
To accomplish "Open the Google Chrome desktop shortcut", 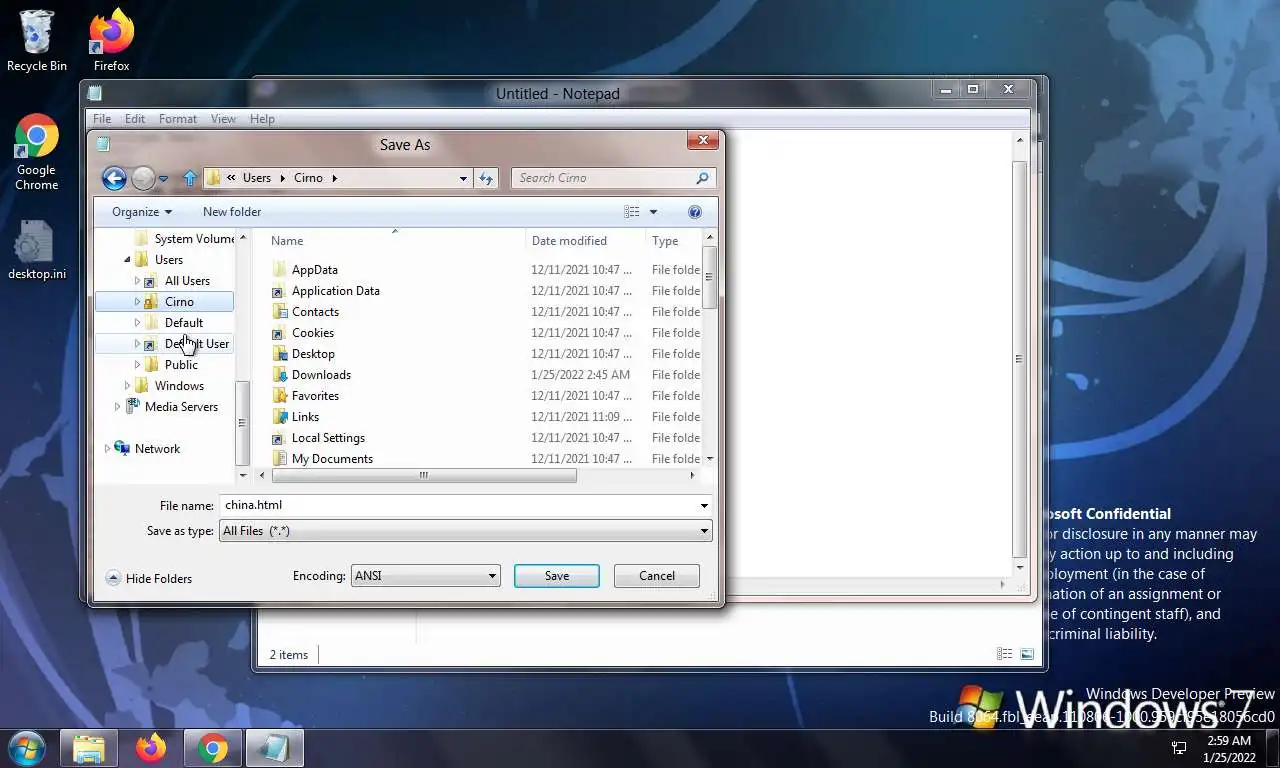I will [37, 152].
